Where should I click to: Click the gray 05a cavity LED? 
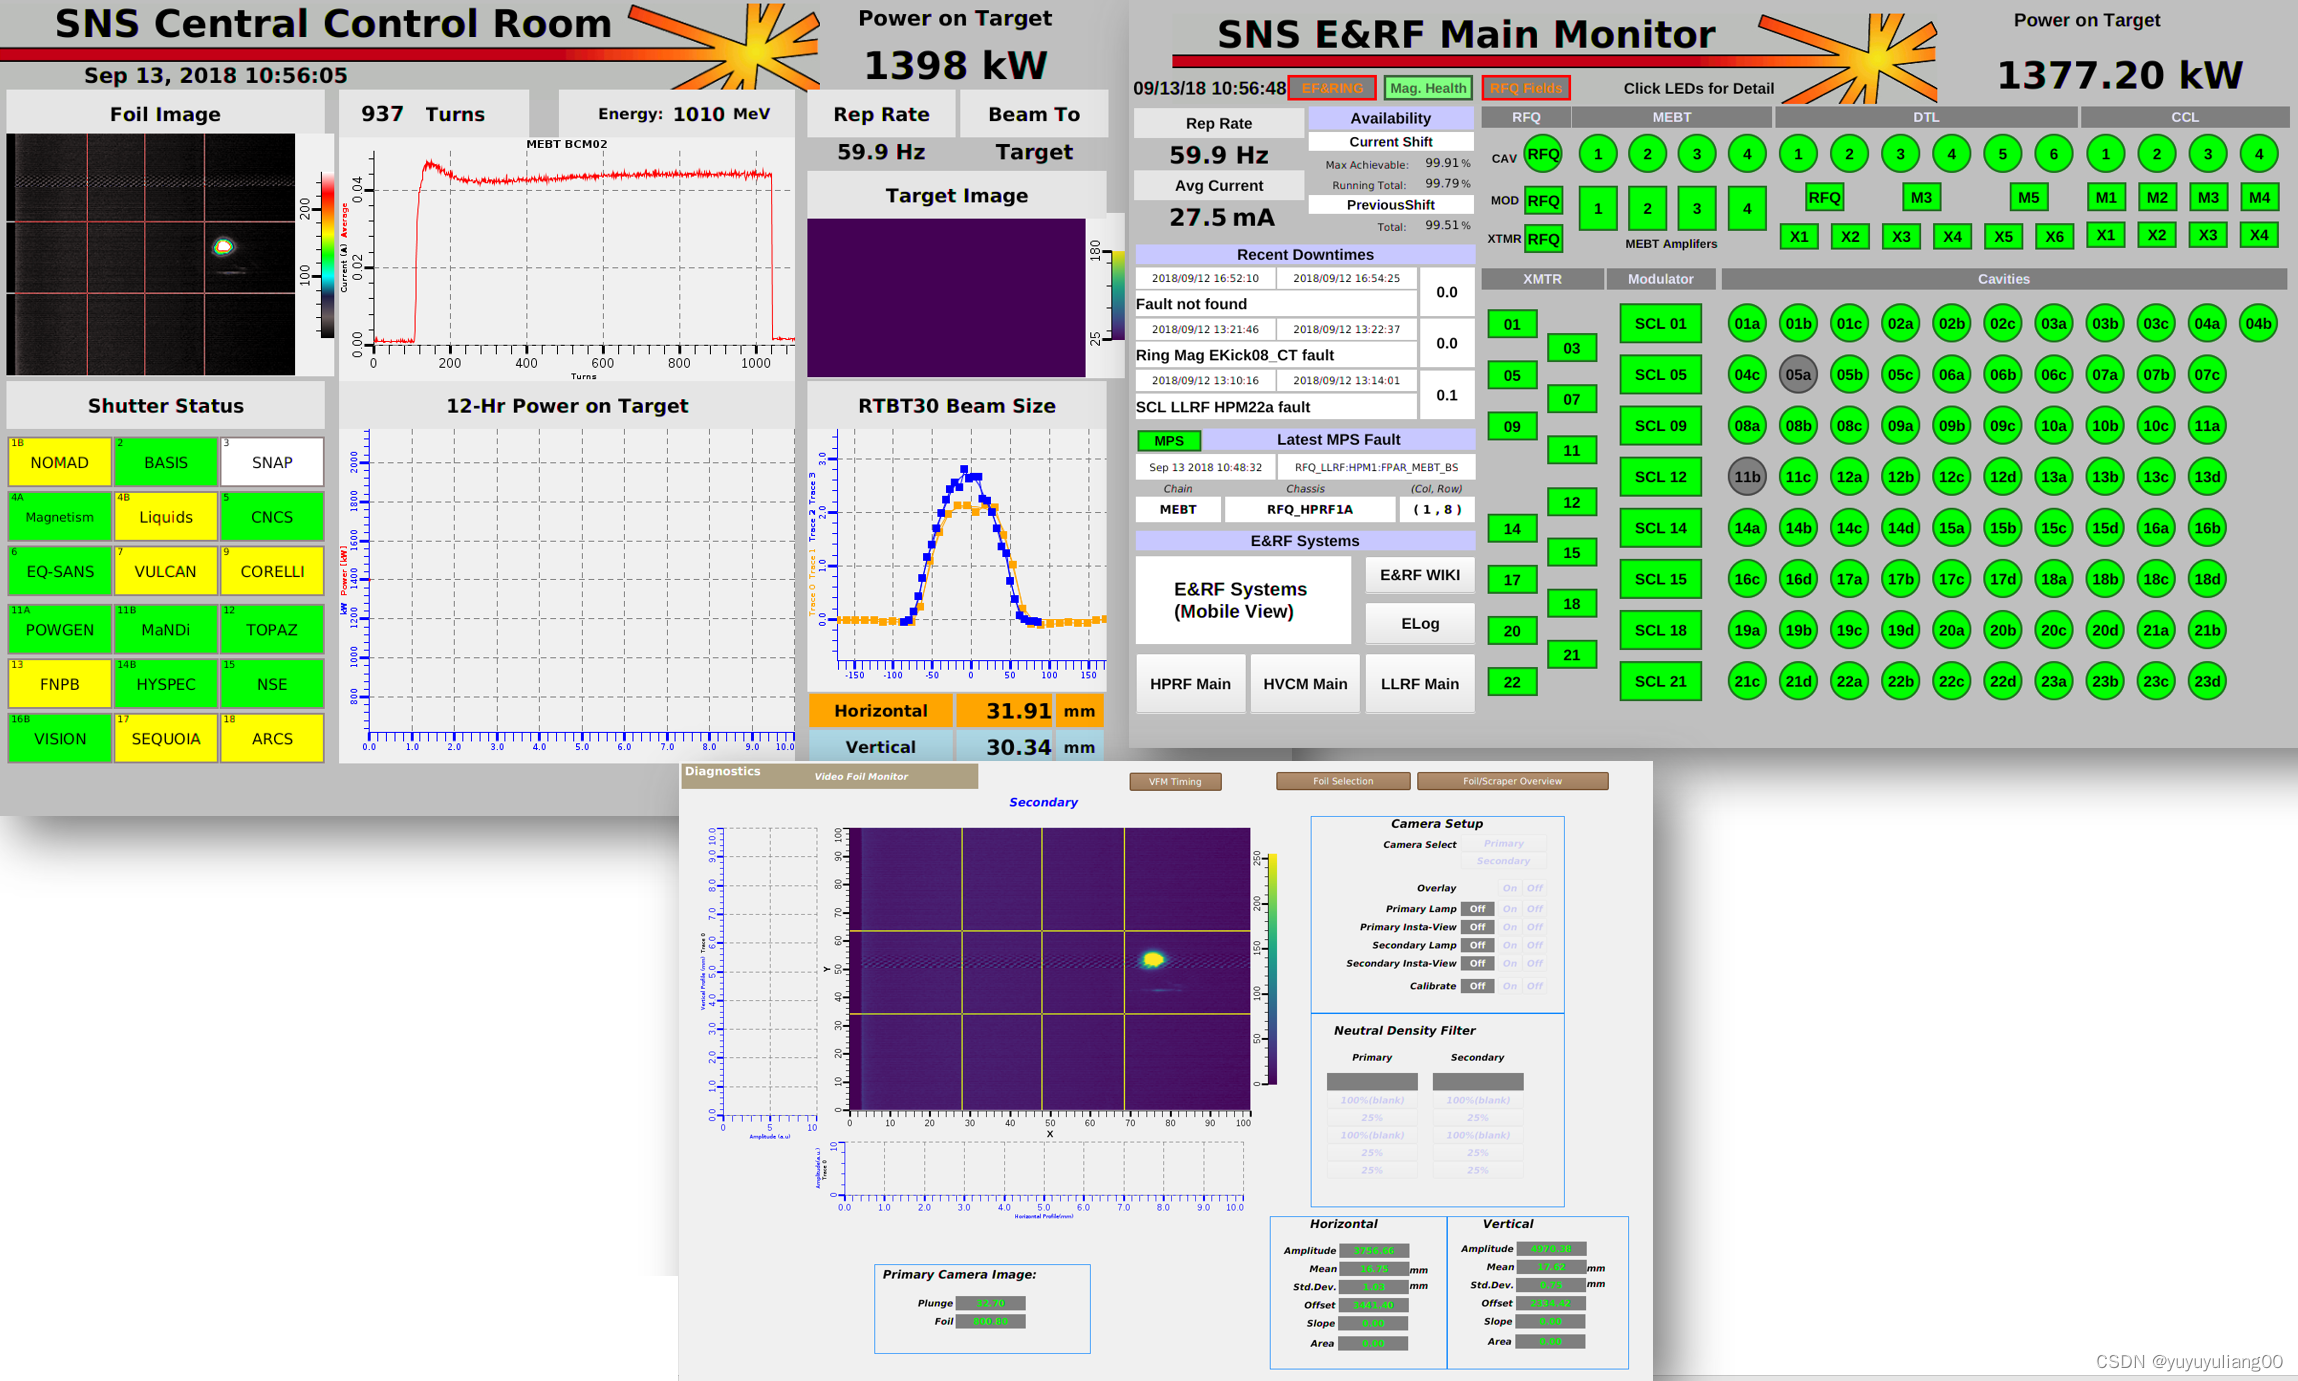[1798, 374]
